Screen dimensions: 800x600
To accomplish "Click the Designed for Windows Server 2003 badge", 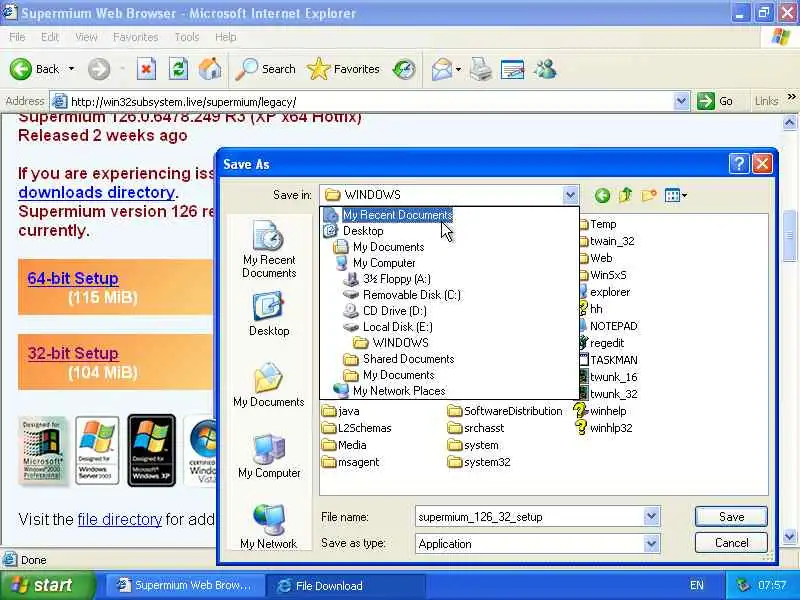I will pyautogui.click(x=97, y=451).
